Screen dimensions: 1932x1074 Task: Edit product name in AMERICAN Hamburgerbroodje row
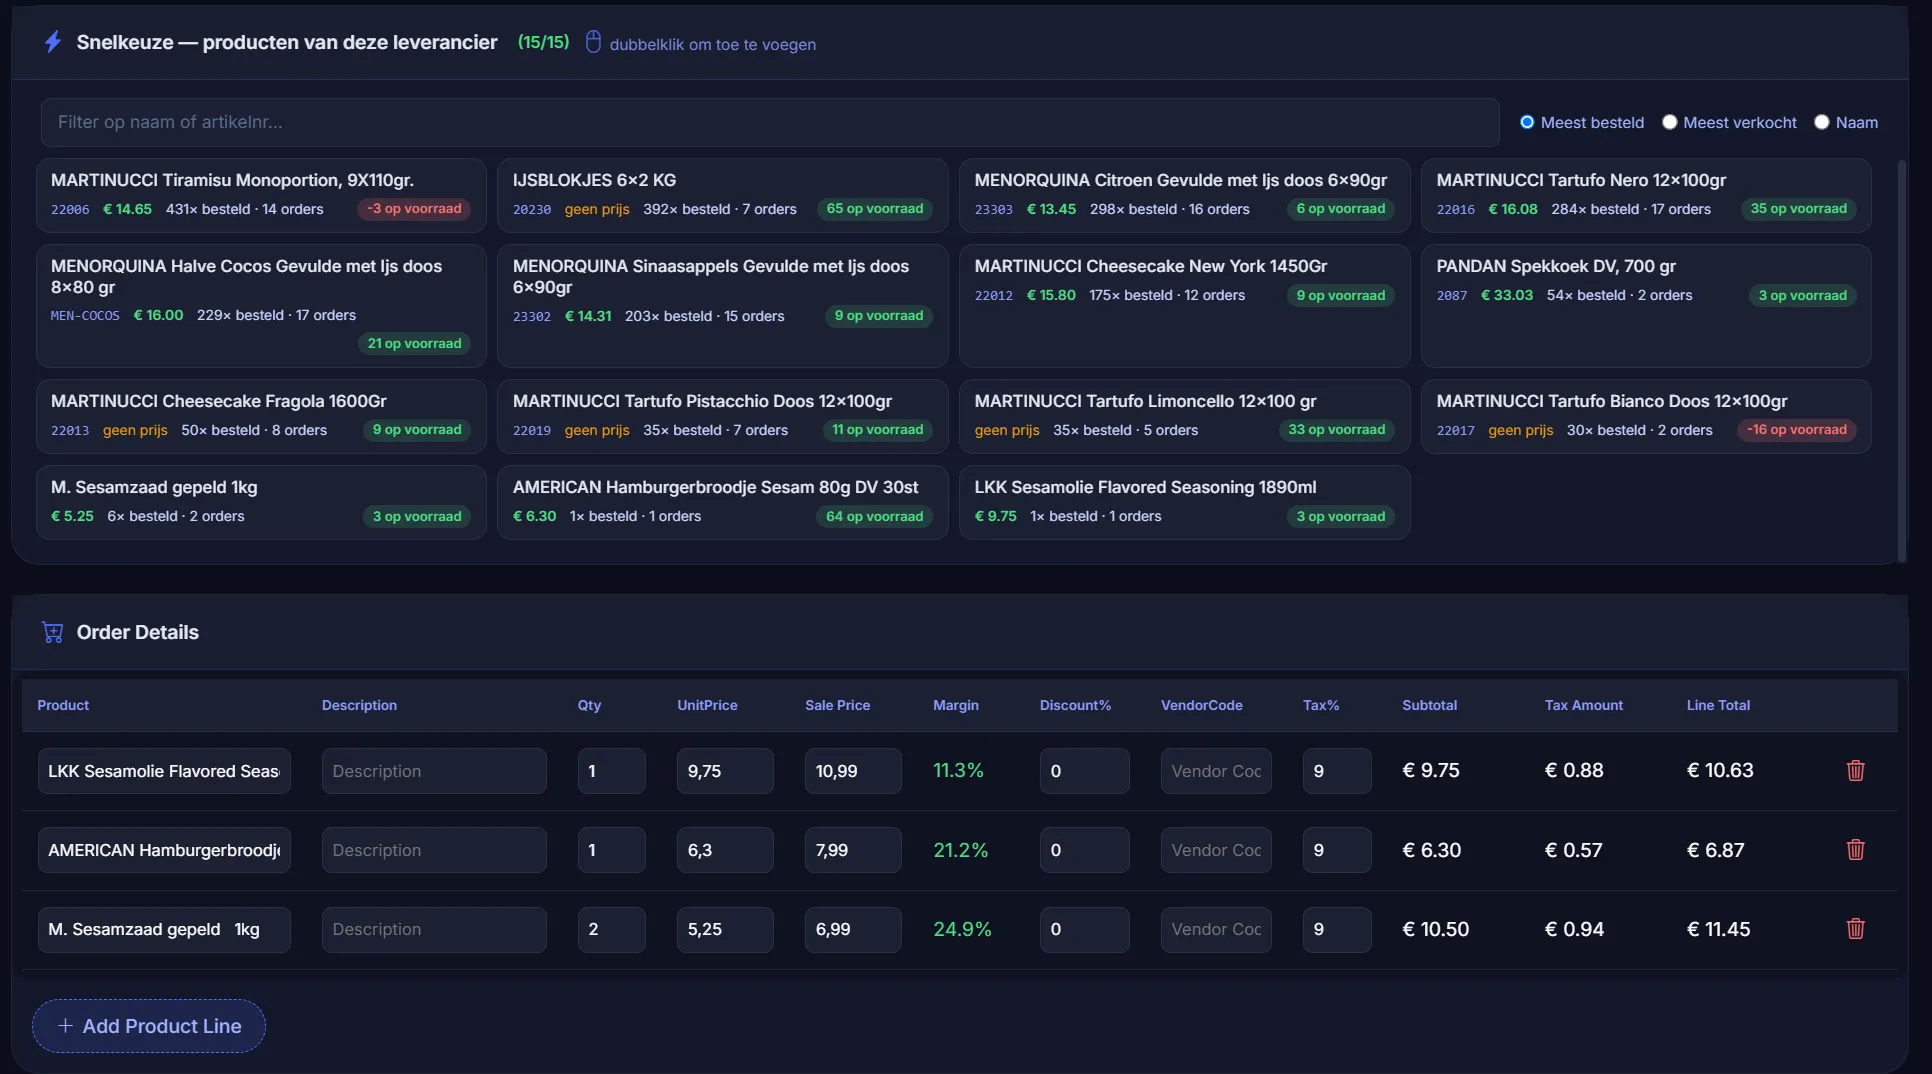(164, 850)
